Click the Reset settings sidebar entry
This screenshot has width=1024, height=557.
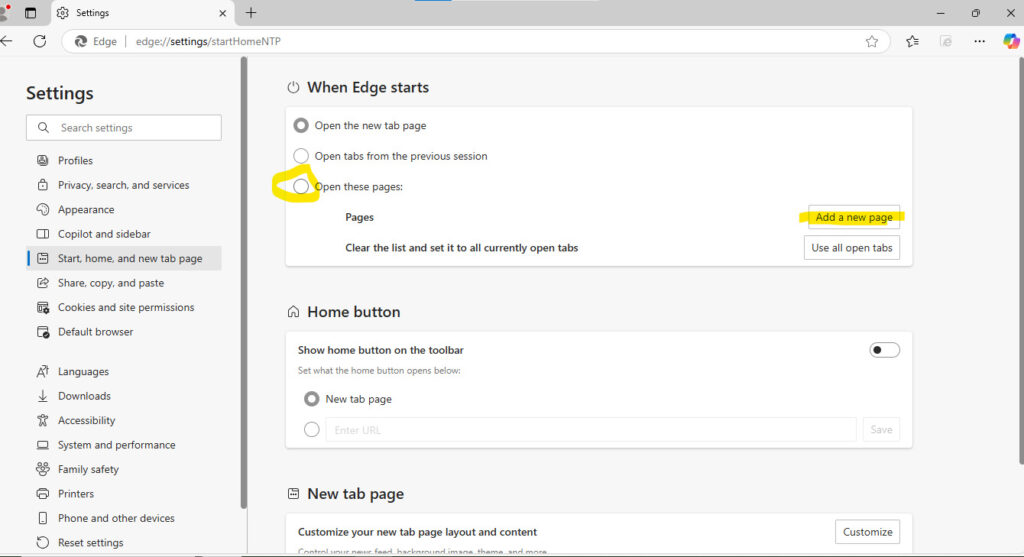(x=124, y=542)
